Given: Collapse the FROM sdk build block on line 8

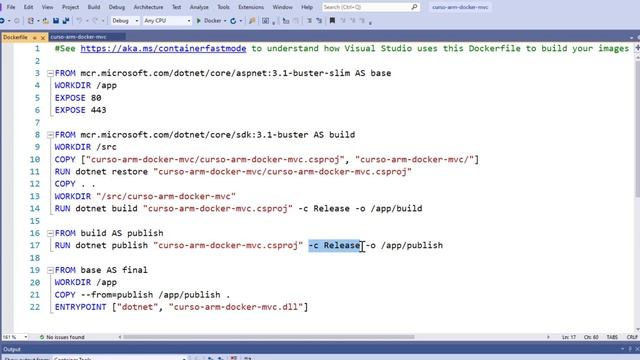Looking at the screenshot, I should click(50, 135).
